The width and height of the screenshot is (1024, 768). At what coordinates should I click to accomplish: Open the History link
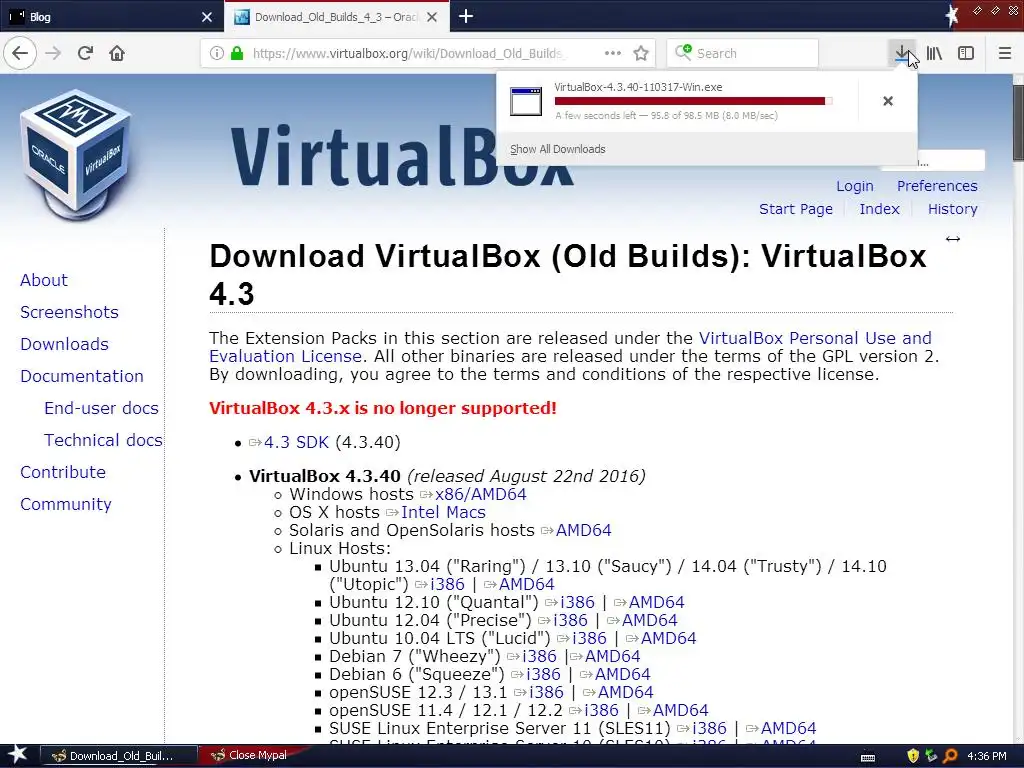click(x=953, y=209)
